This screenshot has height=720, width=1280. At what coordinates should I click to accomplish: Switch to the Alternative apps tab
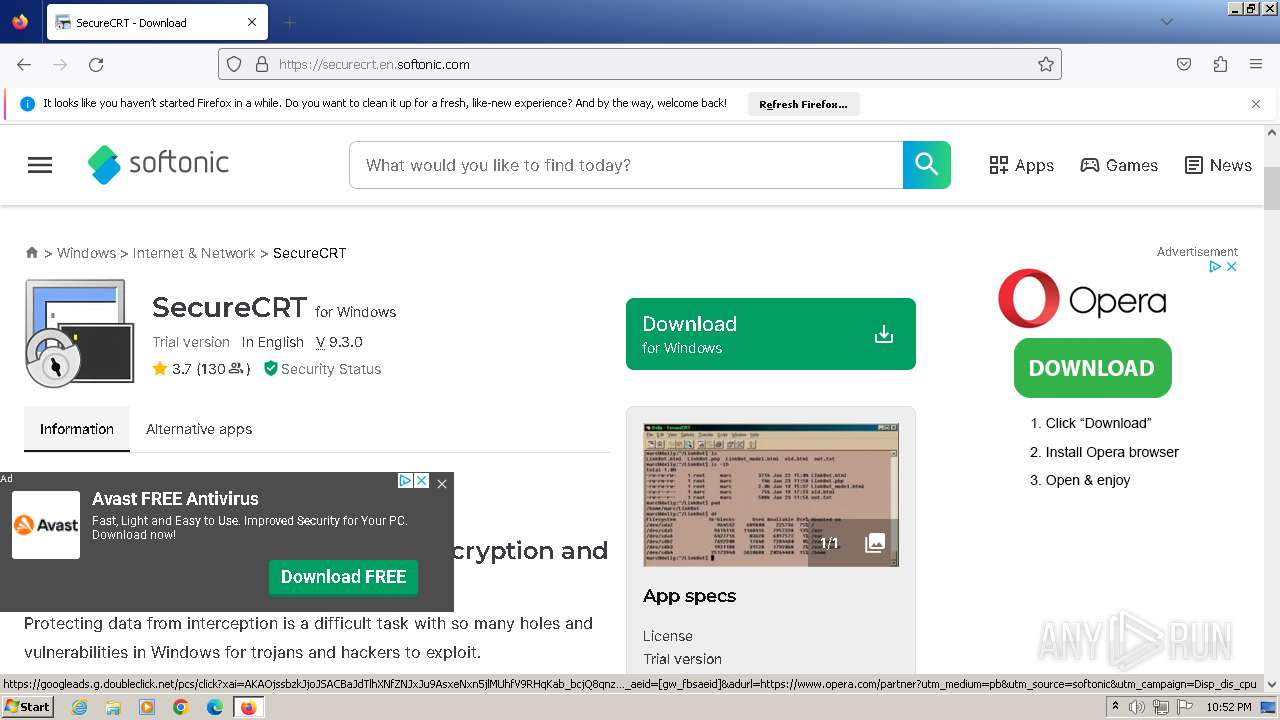tap(199, 429)
